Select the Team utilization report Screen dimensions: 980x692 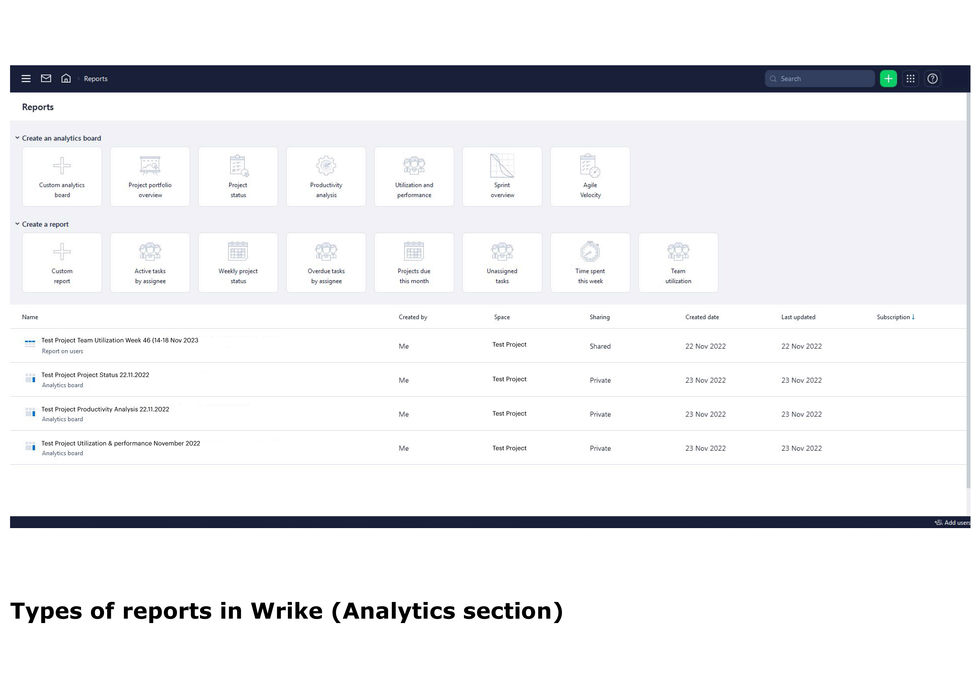679,263
